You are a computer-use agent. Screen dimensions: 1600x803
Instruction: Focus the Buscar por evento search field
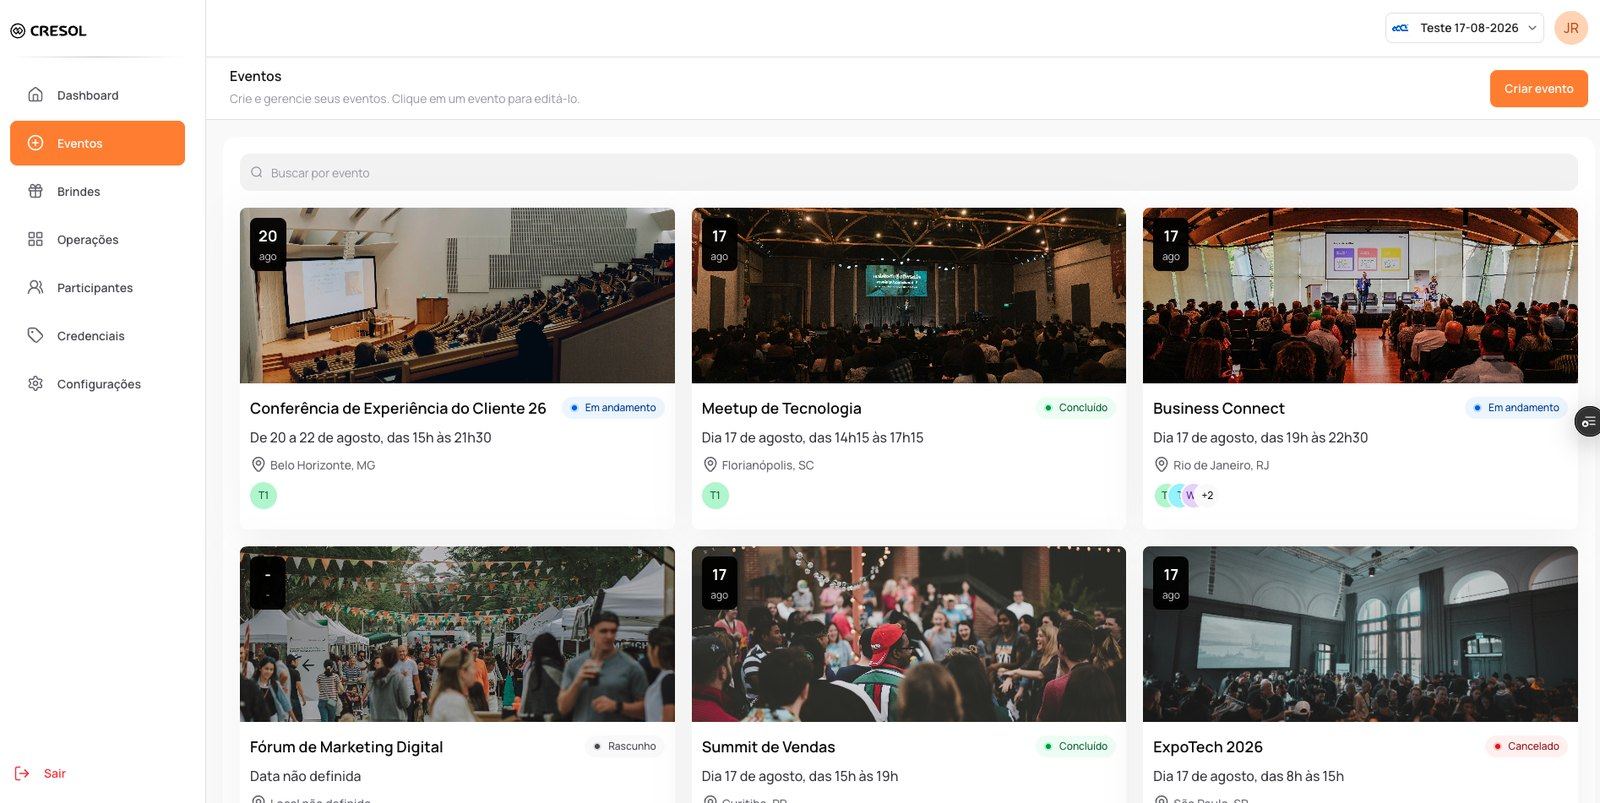(909, 172)
